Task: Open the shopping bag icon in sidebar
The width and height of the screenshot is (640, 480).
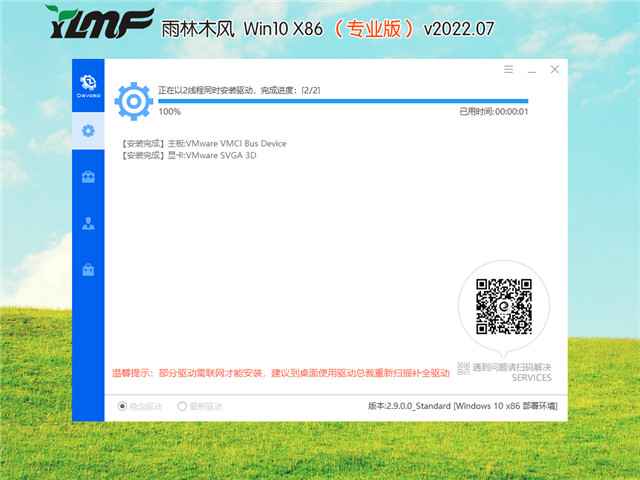Action: point(88,269)
